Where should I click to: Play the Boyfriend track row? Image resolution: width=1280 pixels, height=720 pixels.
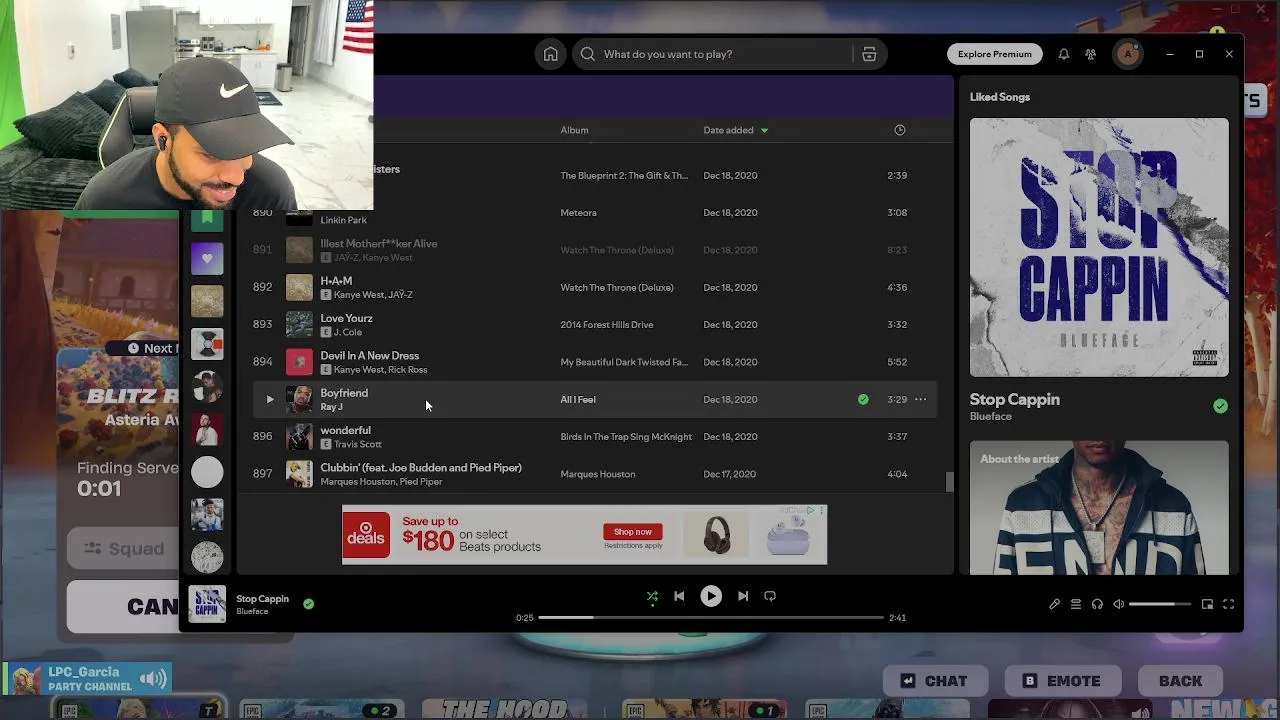pos(269,399)
